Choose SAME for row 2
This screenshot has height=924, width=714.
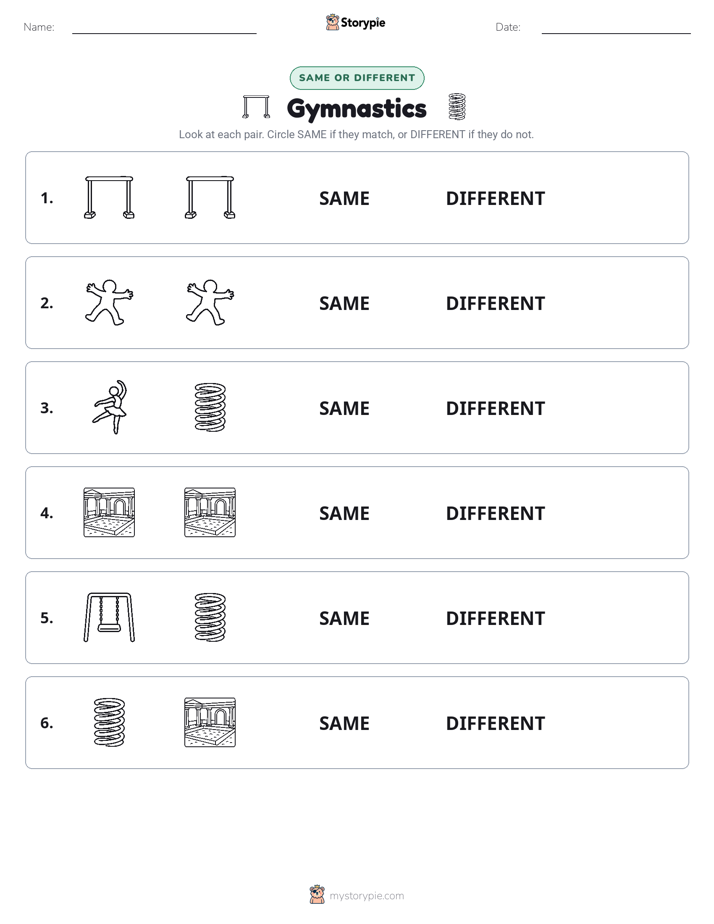(x=344, y=303)
